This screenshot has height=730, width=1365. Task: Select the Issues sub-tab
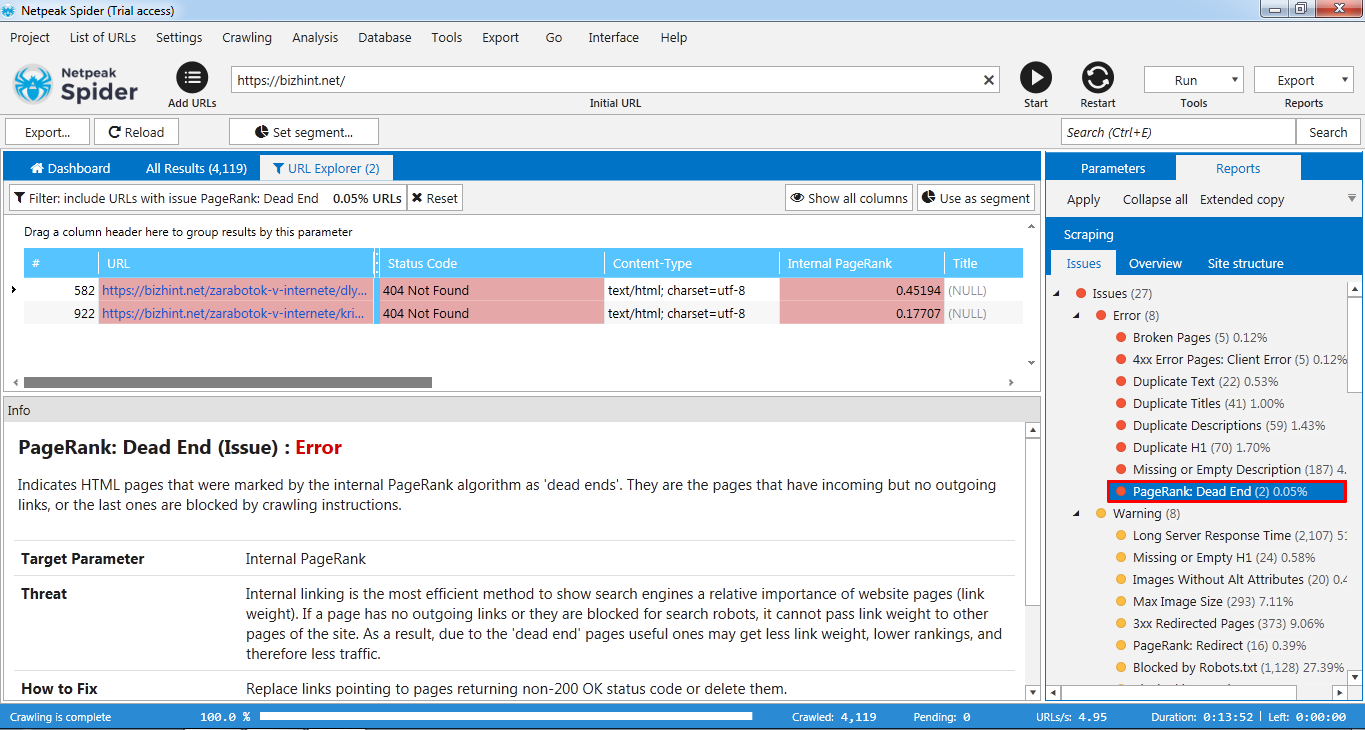[1083, 263]
